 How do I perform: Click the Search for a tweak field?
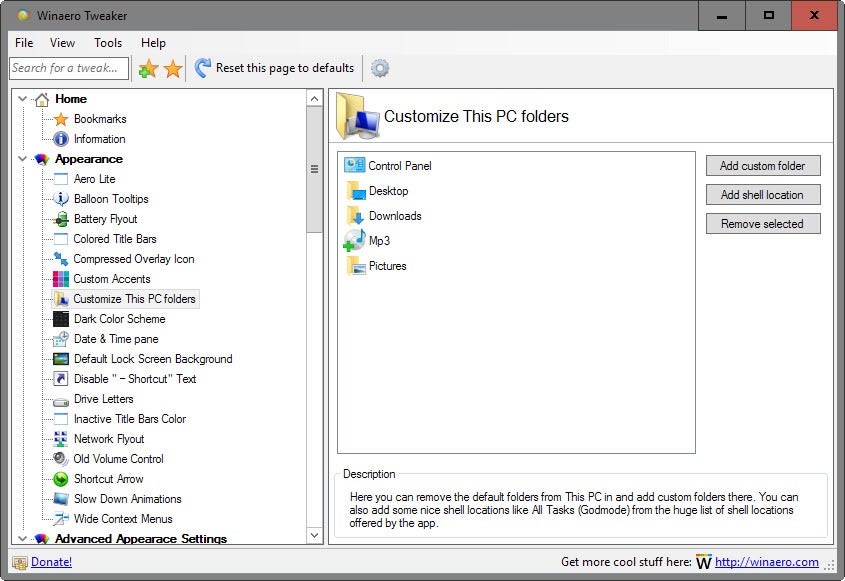click(x=68, y=68)
